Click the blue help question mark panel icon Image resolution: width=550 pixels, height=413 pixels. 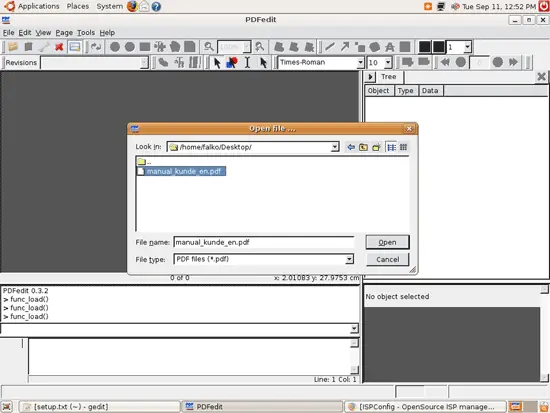click(156, 6)
